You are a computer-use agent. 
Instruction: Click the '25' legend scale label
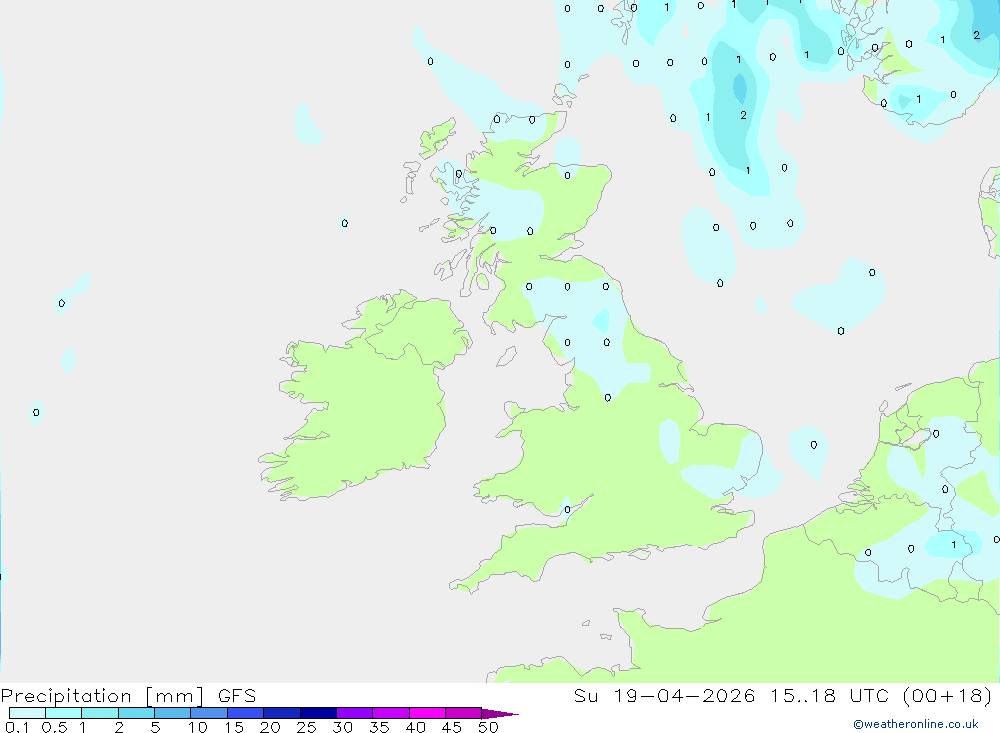click(307, 727)
